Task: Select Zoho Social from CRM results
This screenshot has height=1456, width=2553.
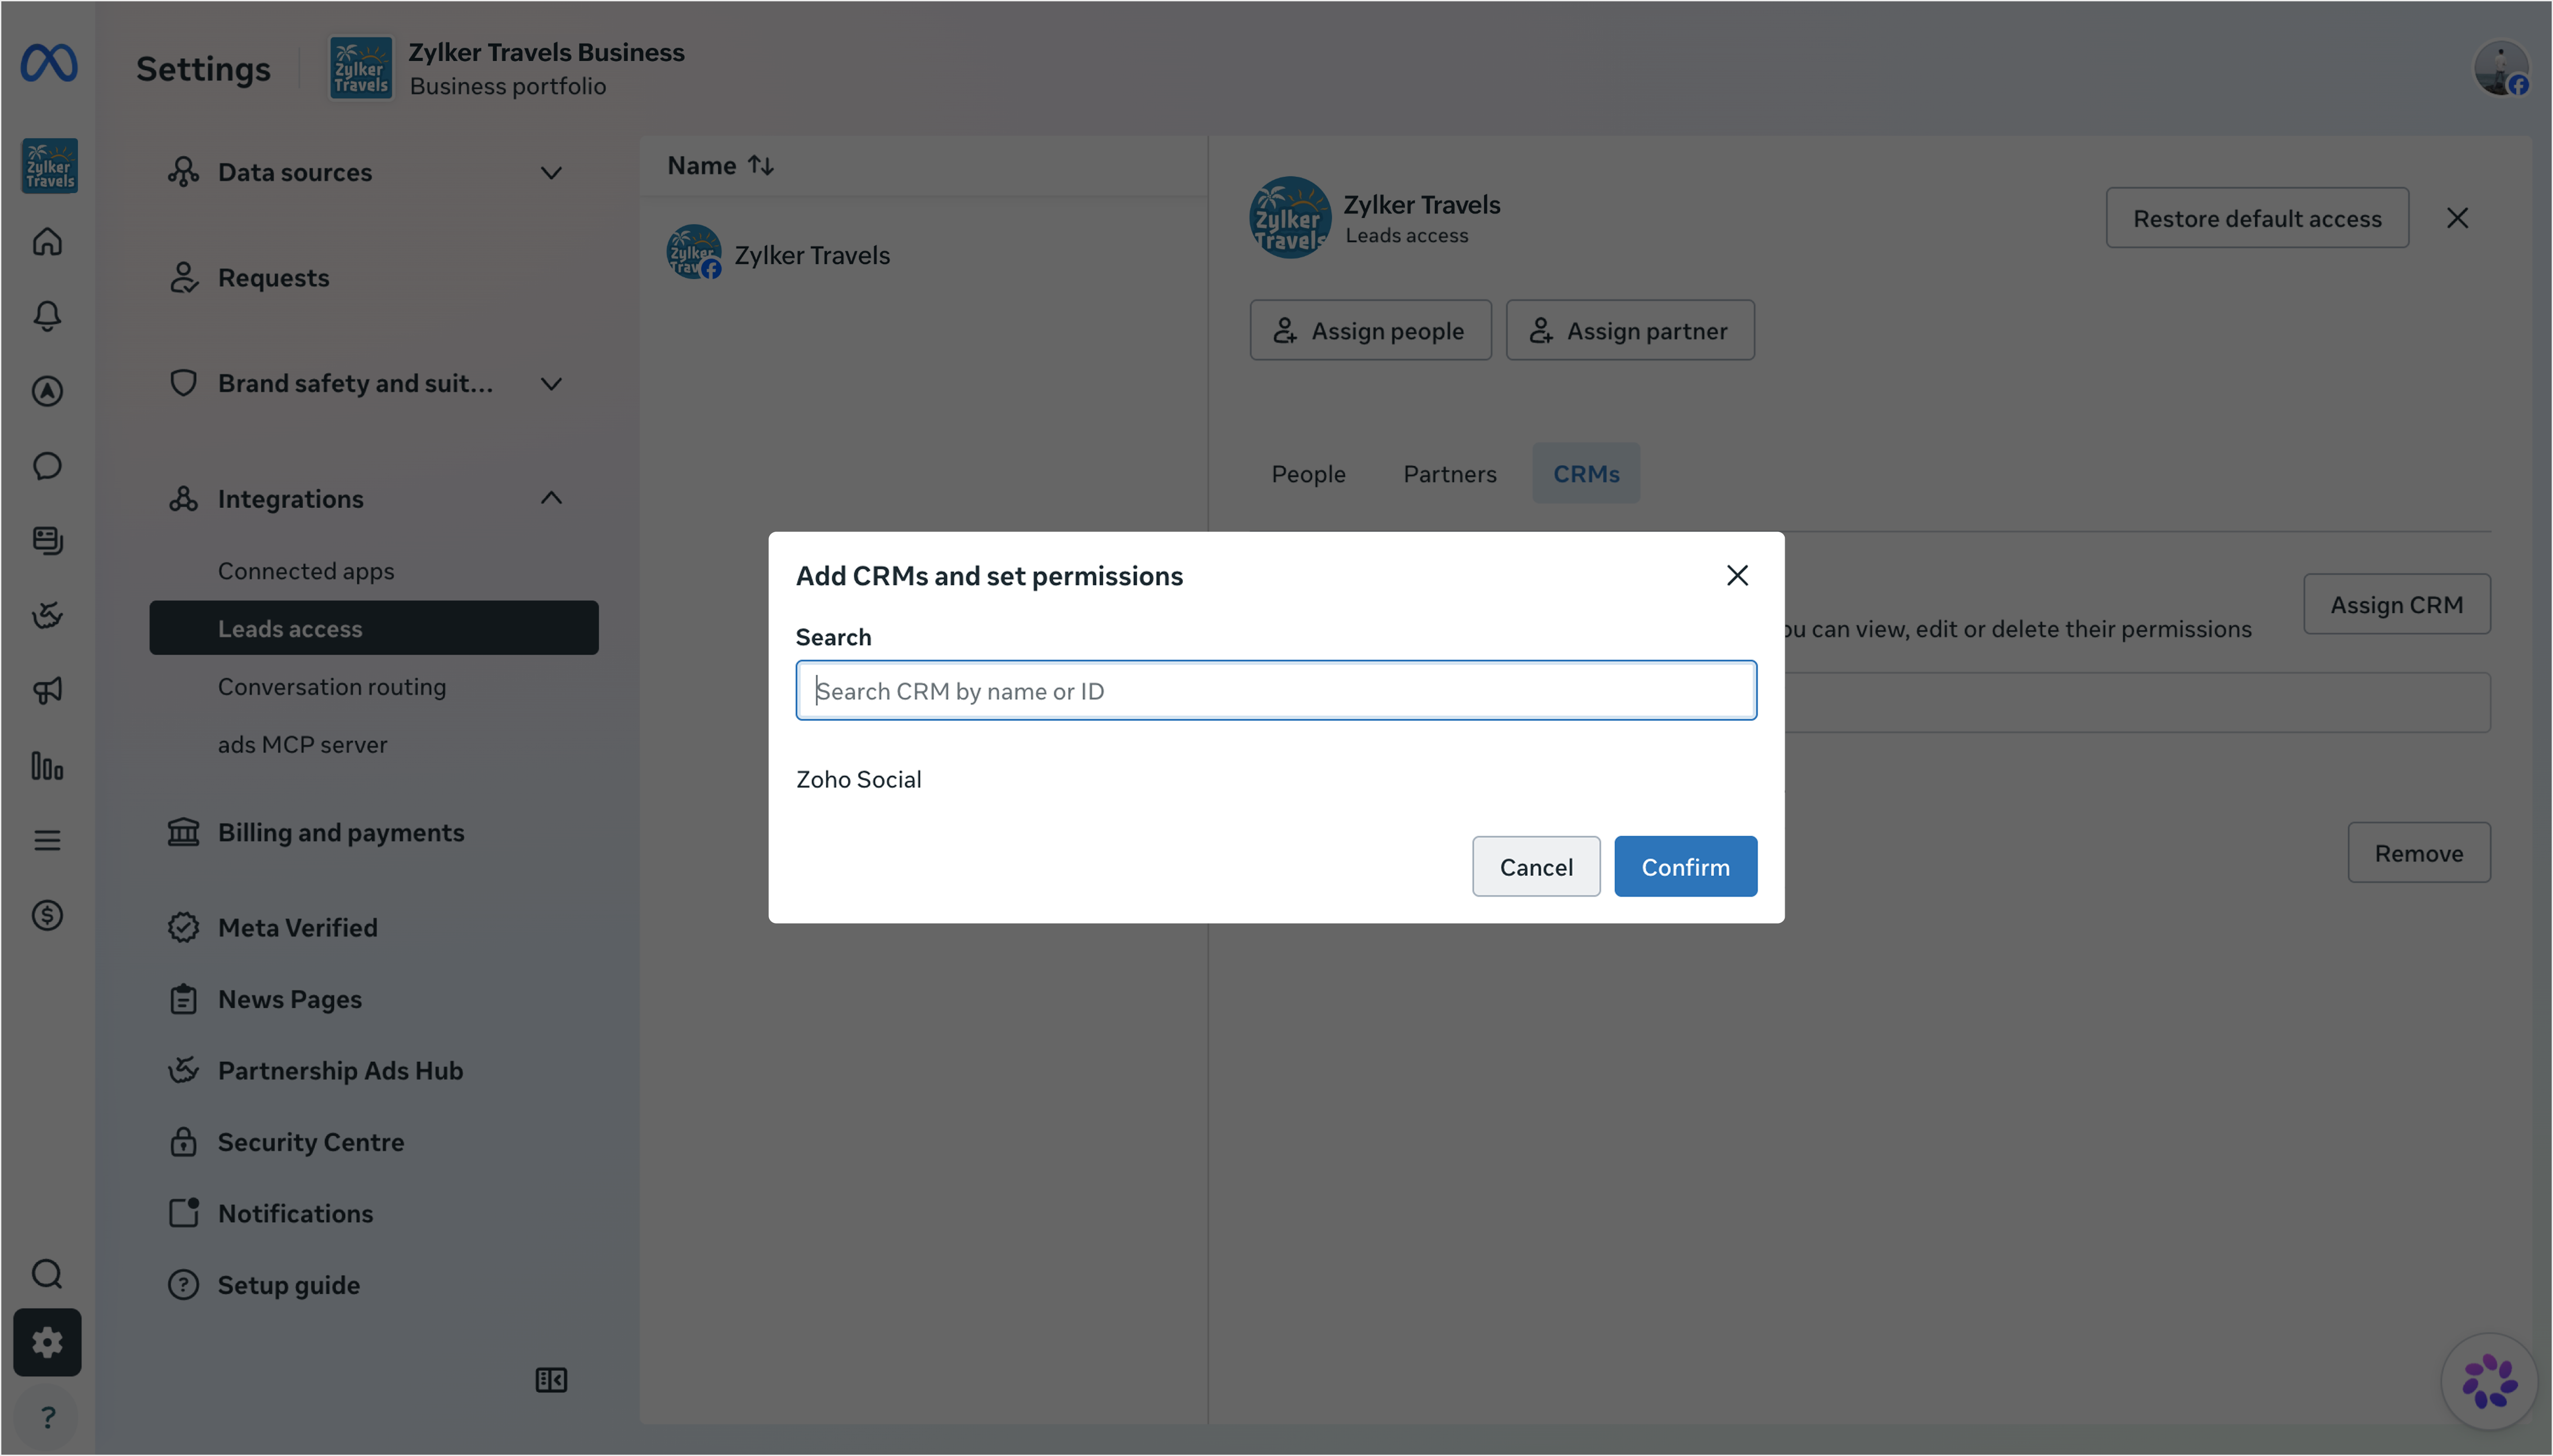Action: 858,780
